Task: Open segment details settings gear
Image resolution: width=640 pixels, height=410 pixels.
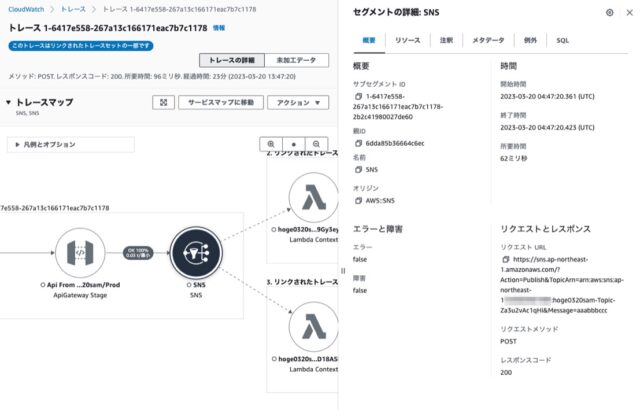Action: click(609, 13)
